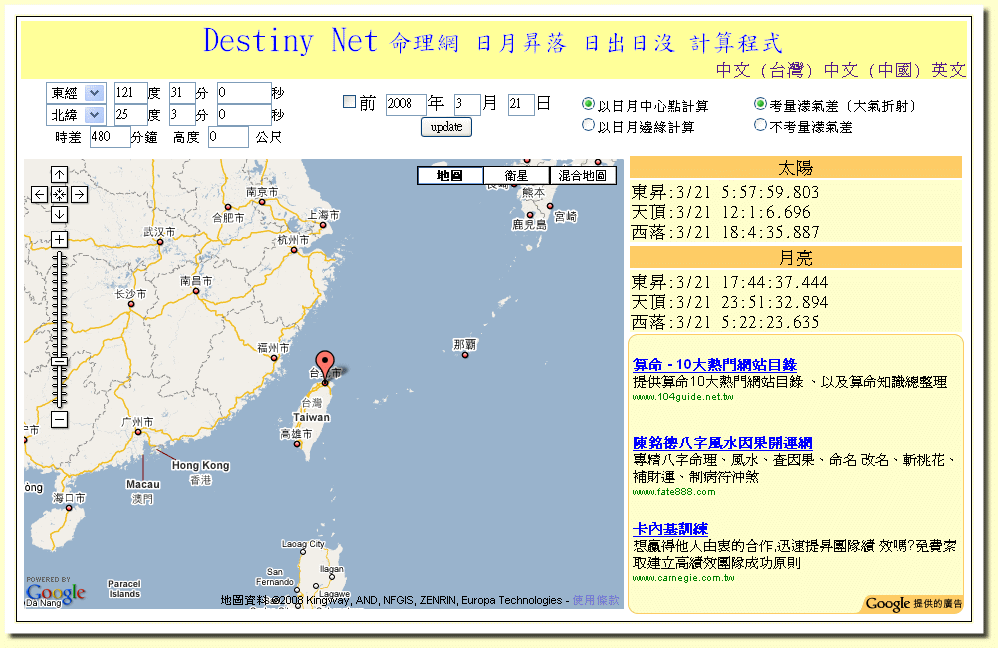Select 不考量濛氣差 radio option
998x648 pixels.
[760, 126]
